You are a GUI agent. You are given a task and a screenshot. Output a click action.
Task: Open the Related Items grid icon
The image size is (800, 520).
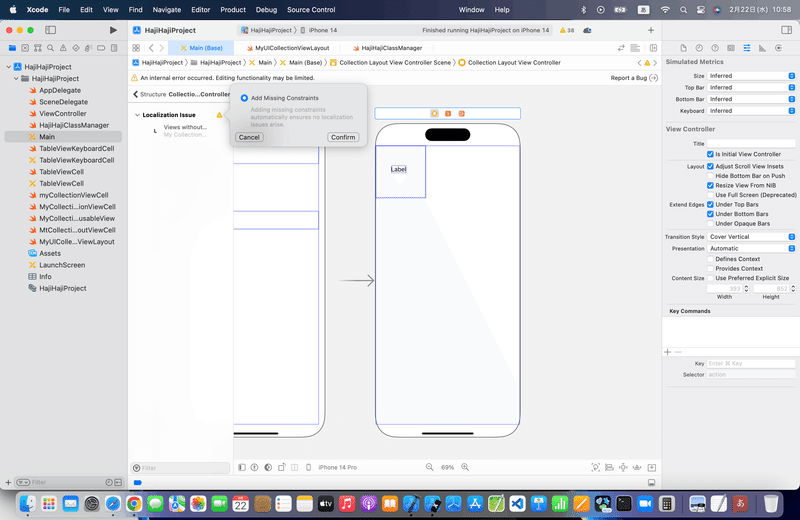point(136,48)
